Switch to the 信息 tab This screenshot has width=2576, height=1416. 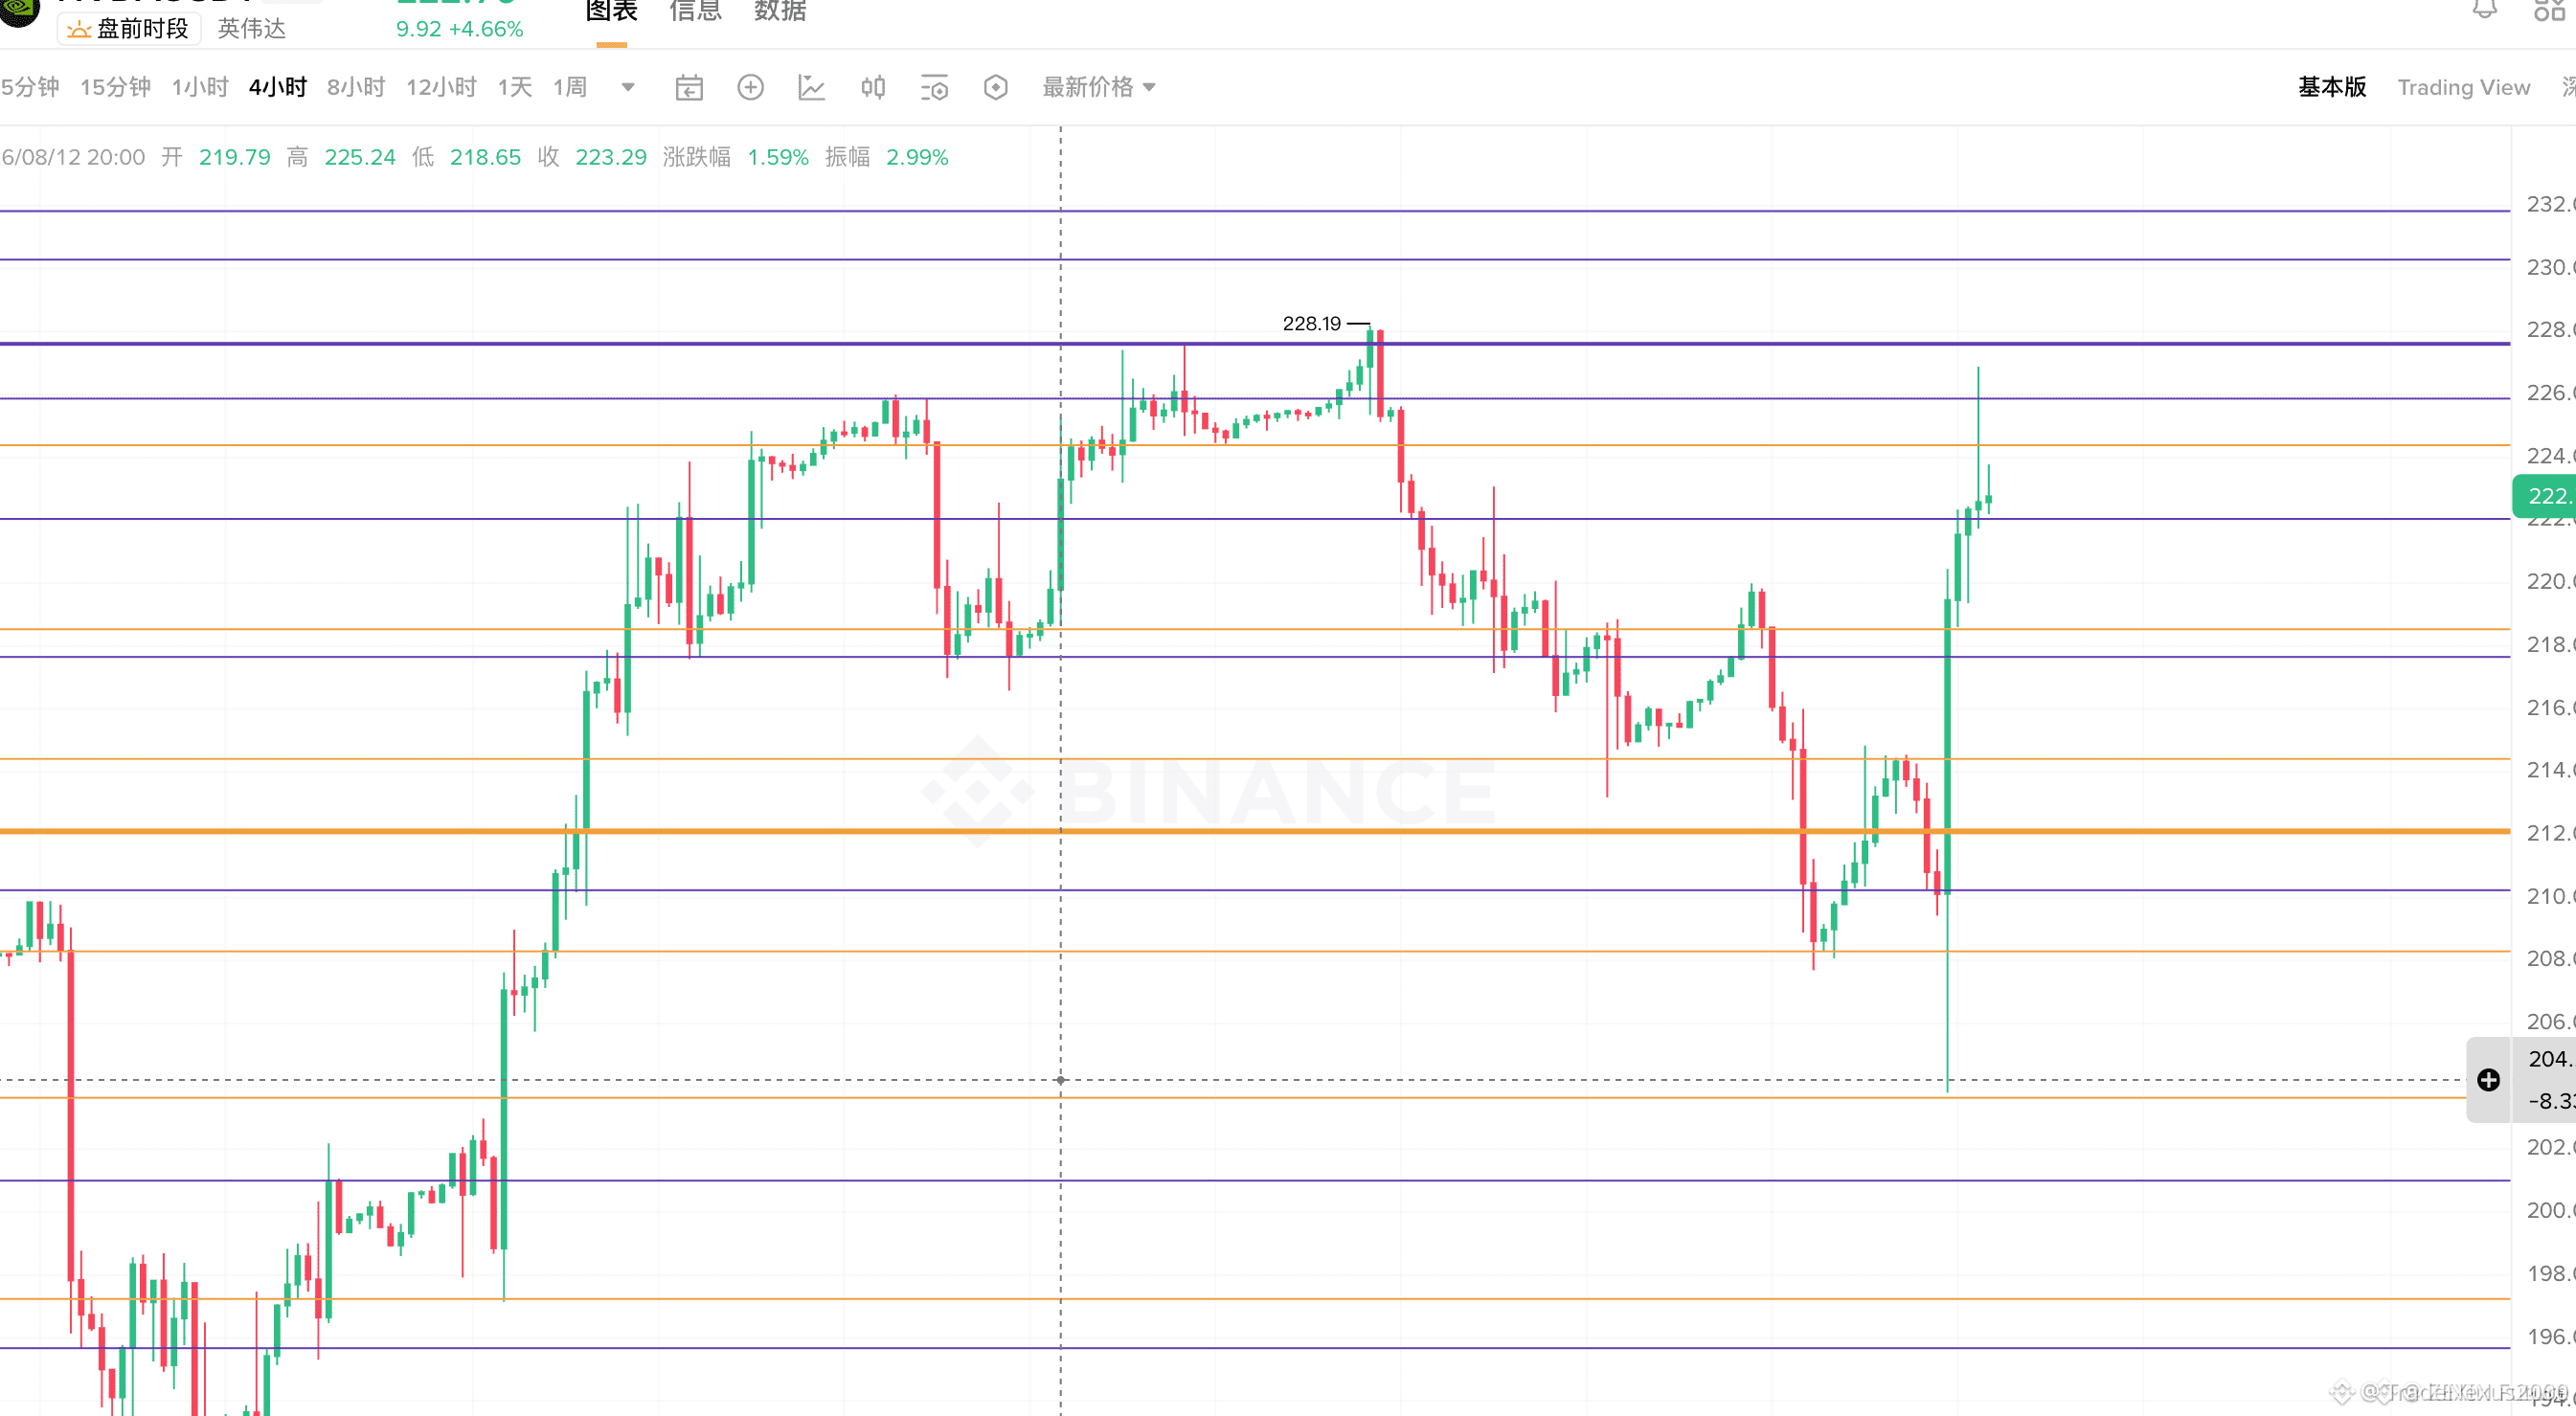695,12
